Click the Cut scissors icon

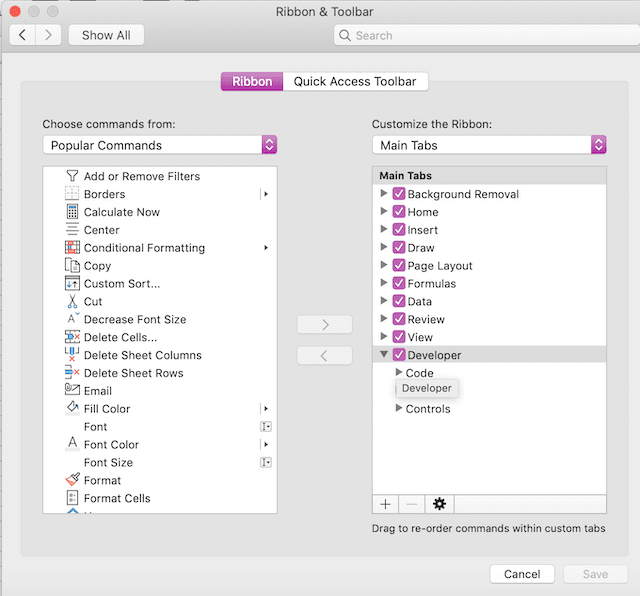[72, 301]
